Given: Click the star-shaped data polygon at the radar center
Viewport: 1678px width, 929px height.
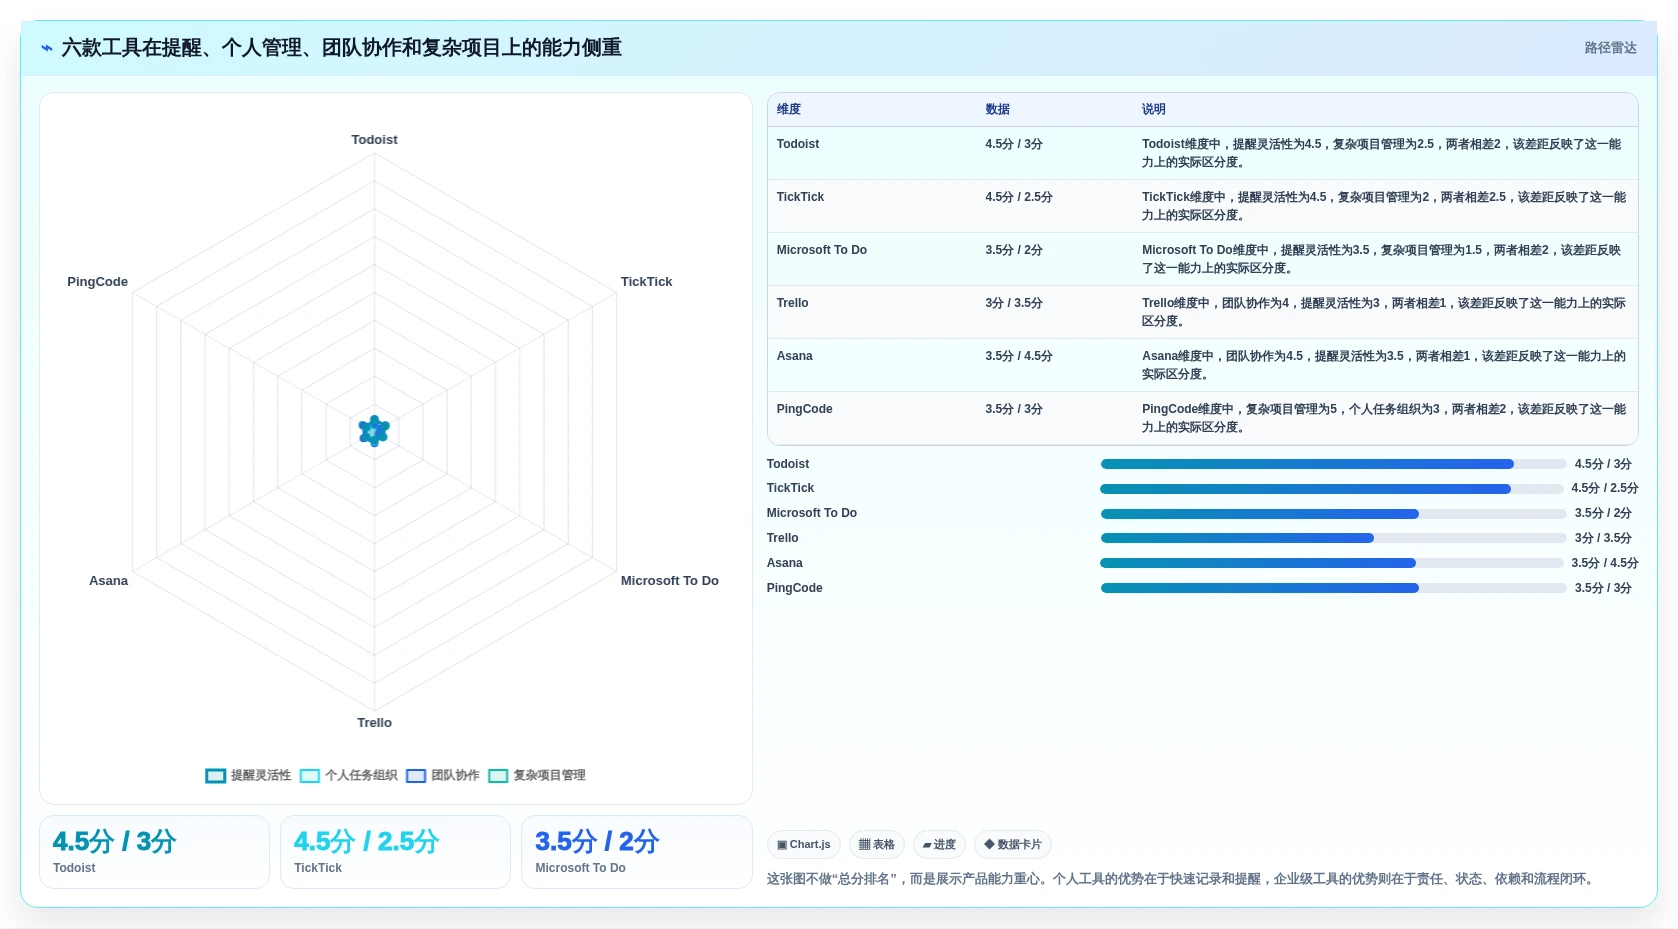Looking at the screenshot, I should [x=374, y=431].
